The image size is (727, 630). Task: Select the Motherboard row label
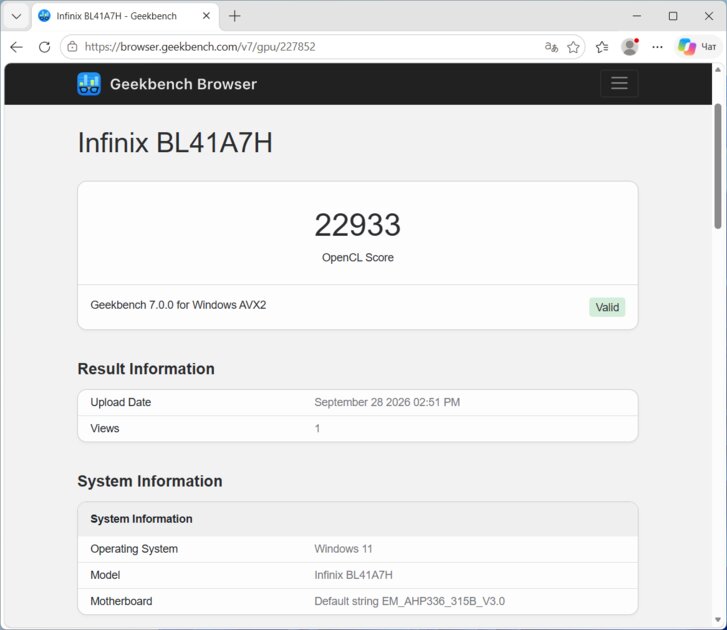click(x=121, y=601)
